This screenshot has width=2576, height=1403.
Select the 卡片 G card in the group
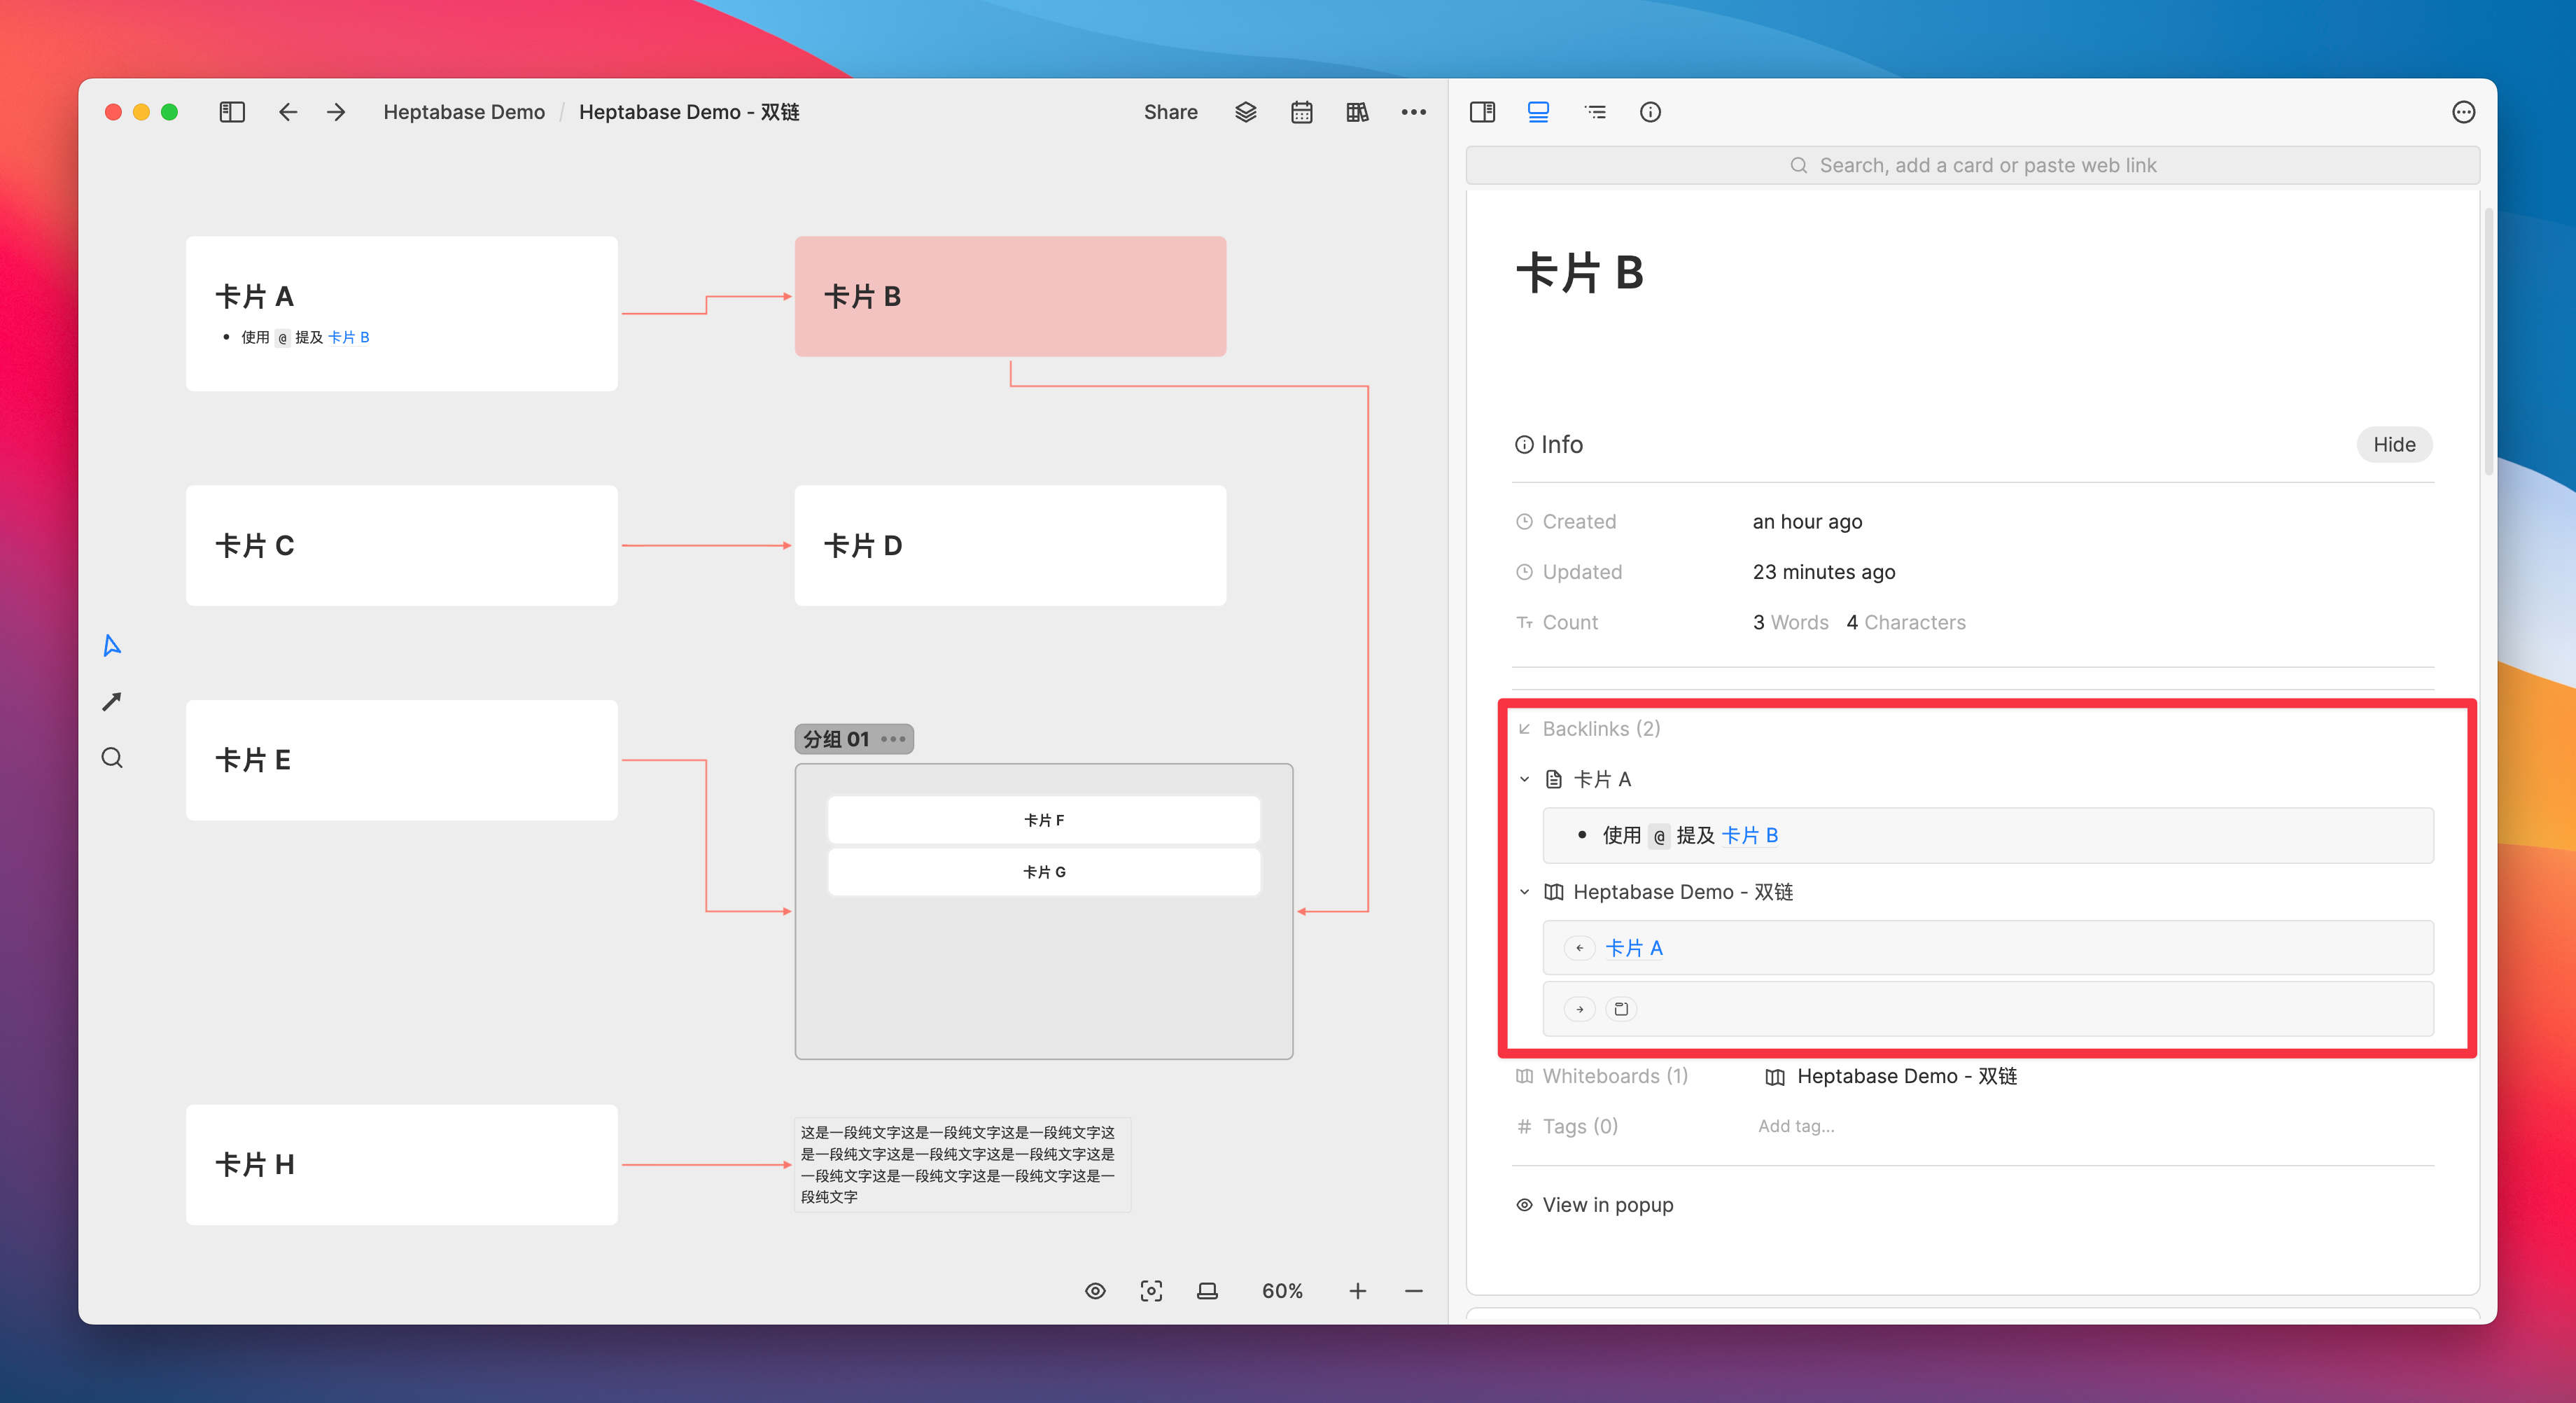click(1043, 872)
